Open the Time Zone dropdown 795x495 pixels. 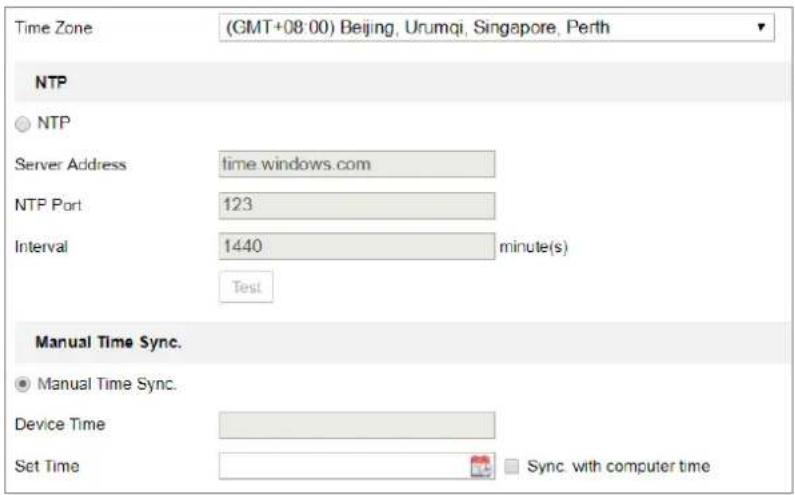496,27
